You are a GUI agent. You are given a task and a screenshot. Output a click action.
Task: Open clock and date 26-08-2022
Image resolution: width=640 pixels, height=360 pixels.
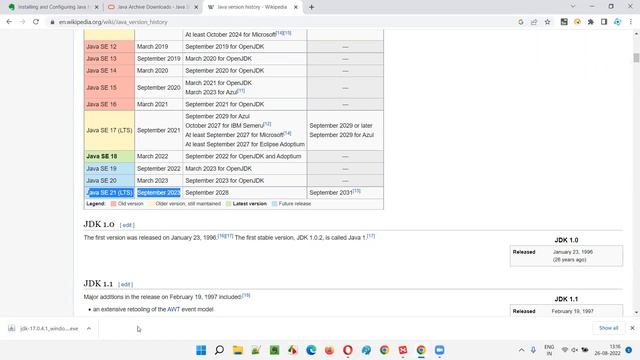click(x=608, y=350)
